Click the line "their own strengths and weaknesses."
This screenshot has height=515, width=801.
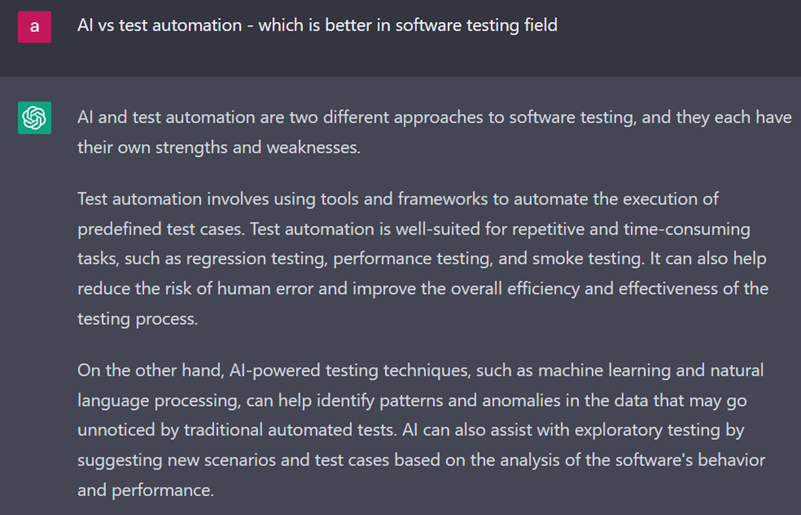click(219, 148)
